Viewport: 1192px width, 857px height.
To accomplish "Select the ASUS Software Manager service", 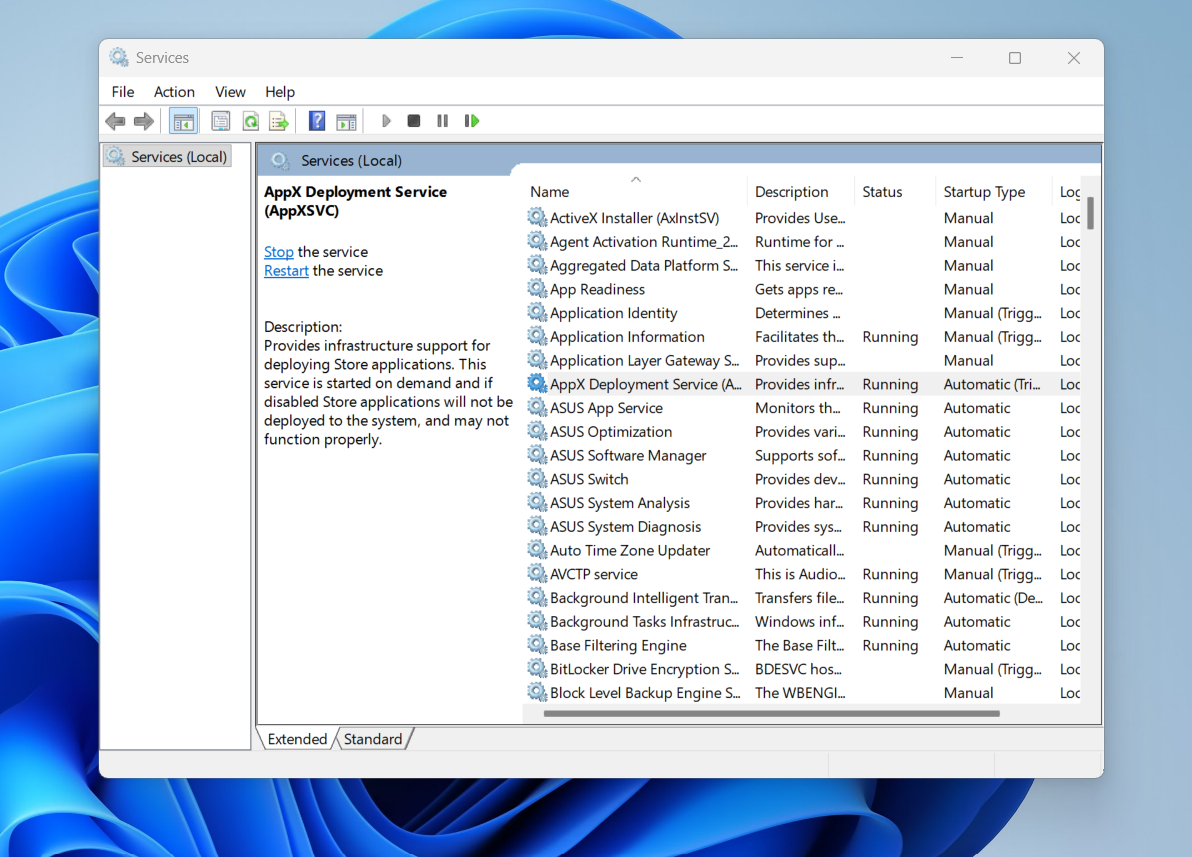I will pos(802,455).
